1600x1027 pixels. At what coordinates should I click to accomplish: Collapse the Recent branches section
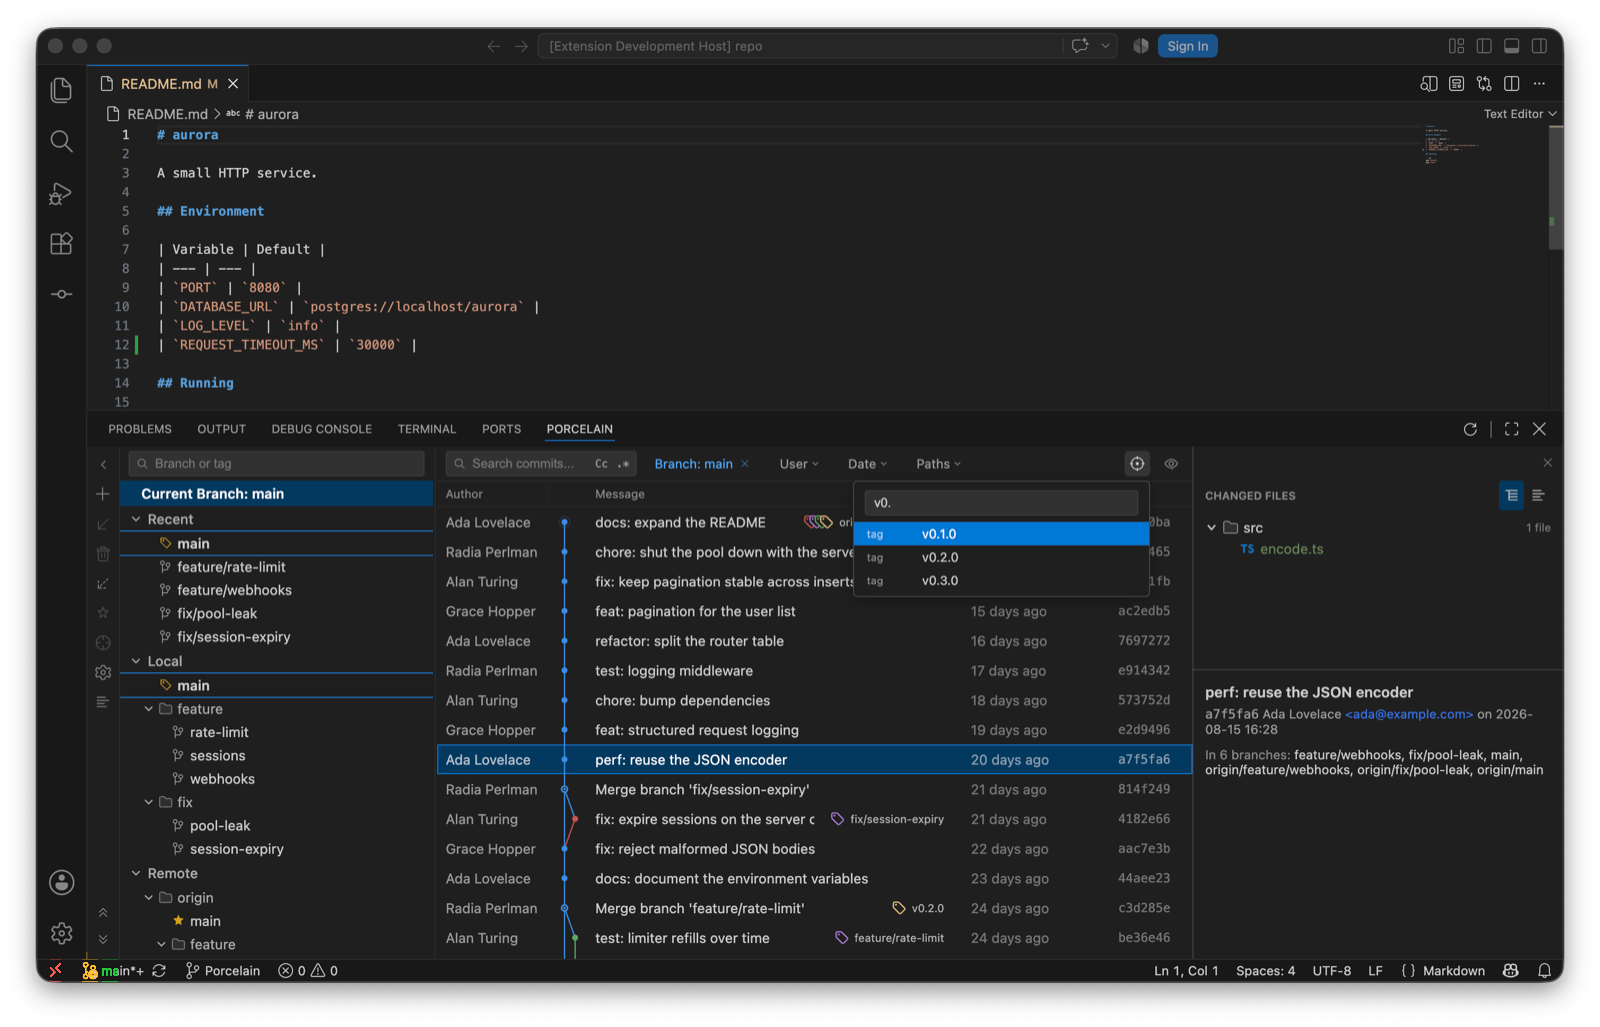pyautogui.click(x=137, y=519)
